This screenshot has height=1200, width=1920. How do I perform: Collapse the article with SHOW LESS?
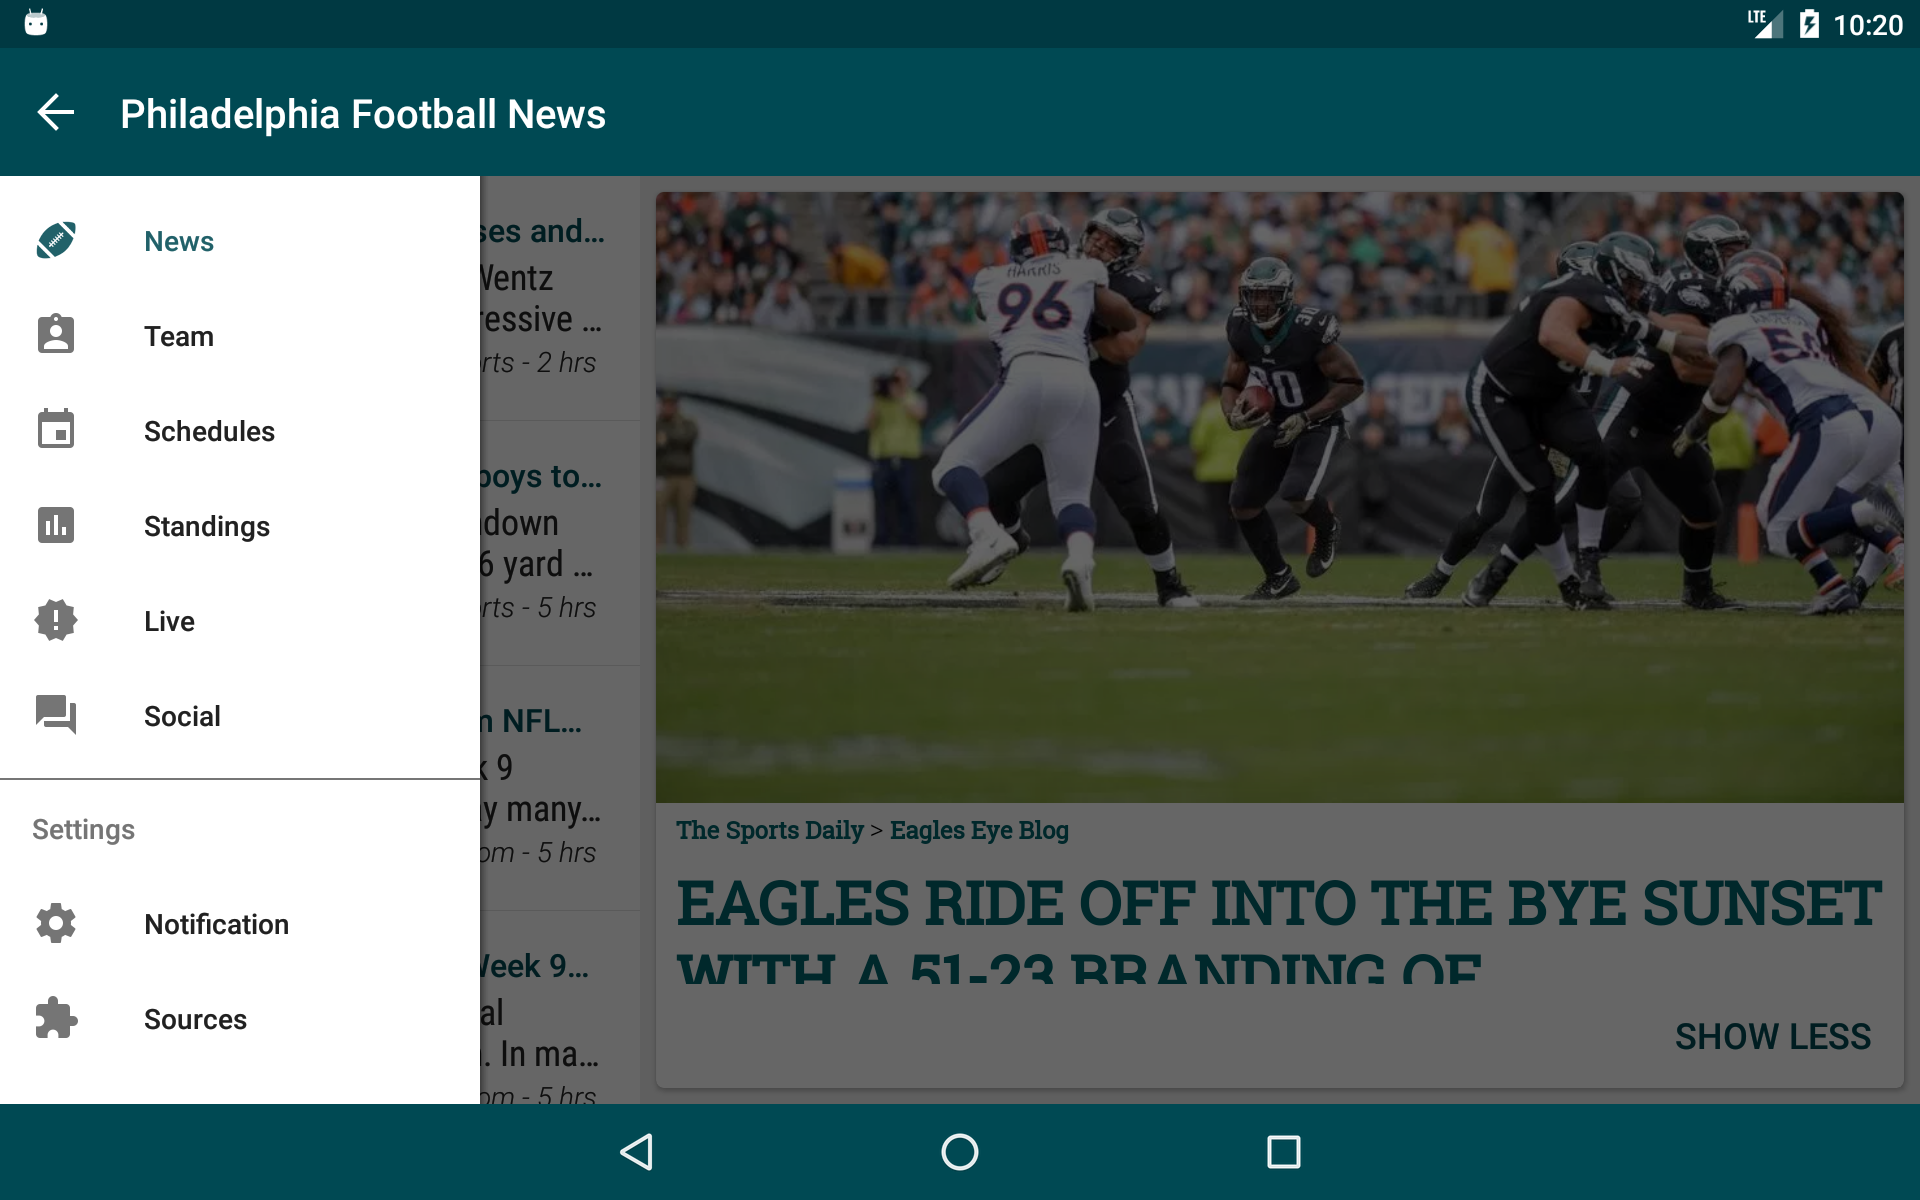[1772, 1037]
